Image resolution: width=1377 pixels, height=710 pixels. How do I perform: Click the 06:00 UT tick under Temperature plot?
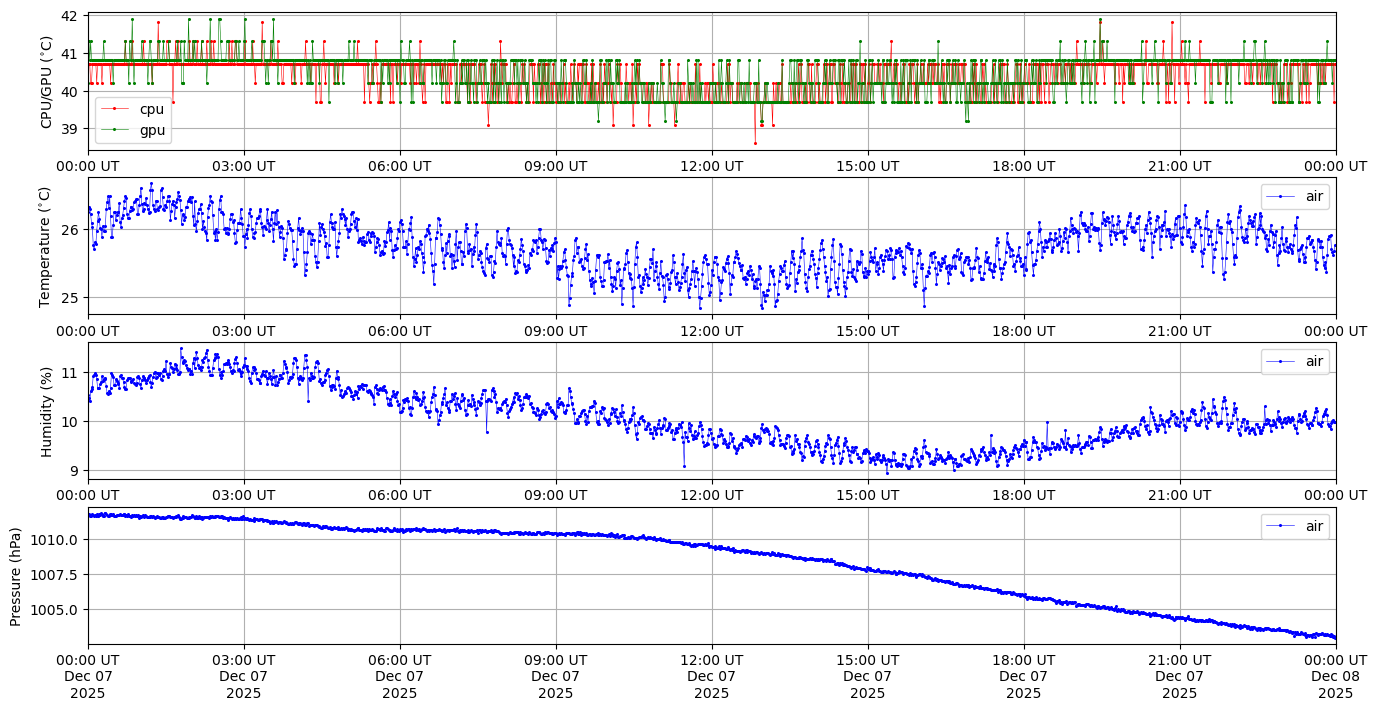click(399, 331)
